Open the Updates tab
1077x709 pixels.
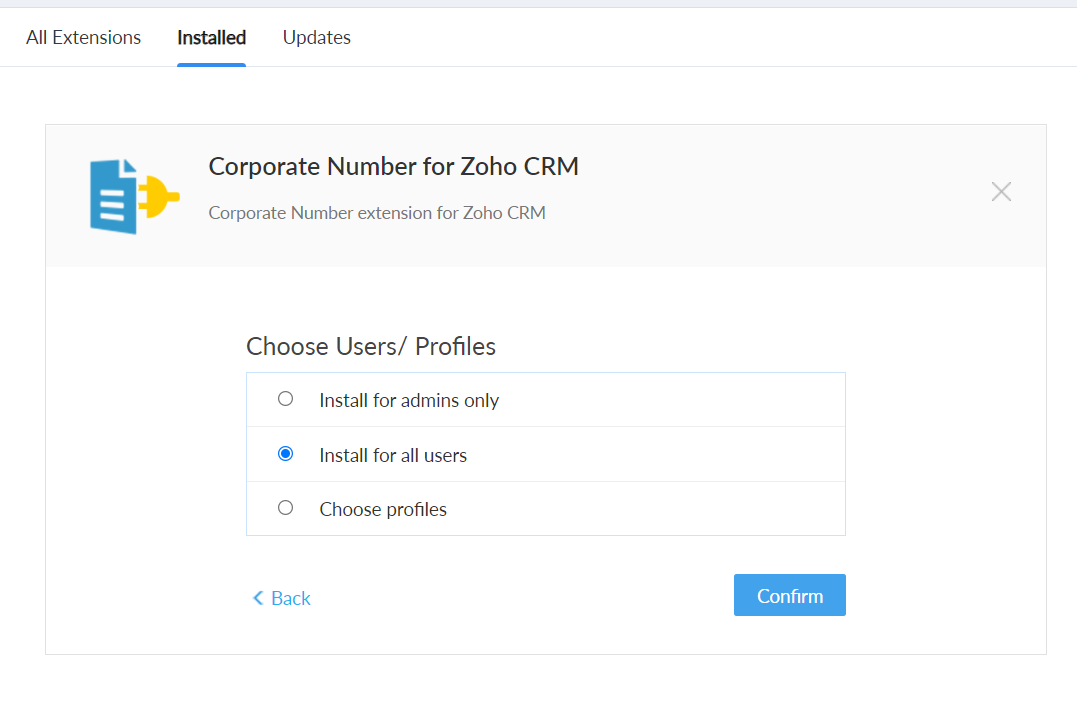tap(316, 38)
